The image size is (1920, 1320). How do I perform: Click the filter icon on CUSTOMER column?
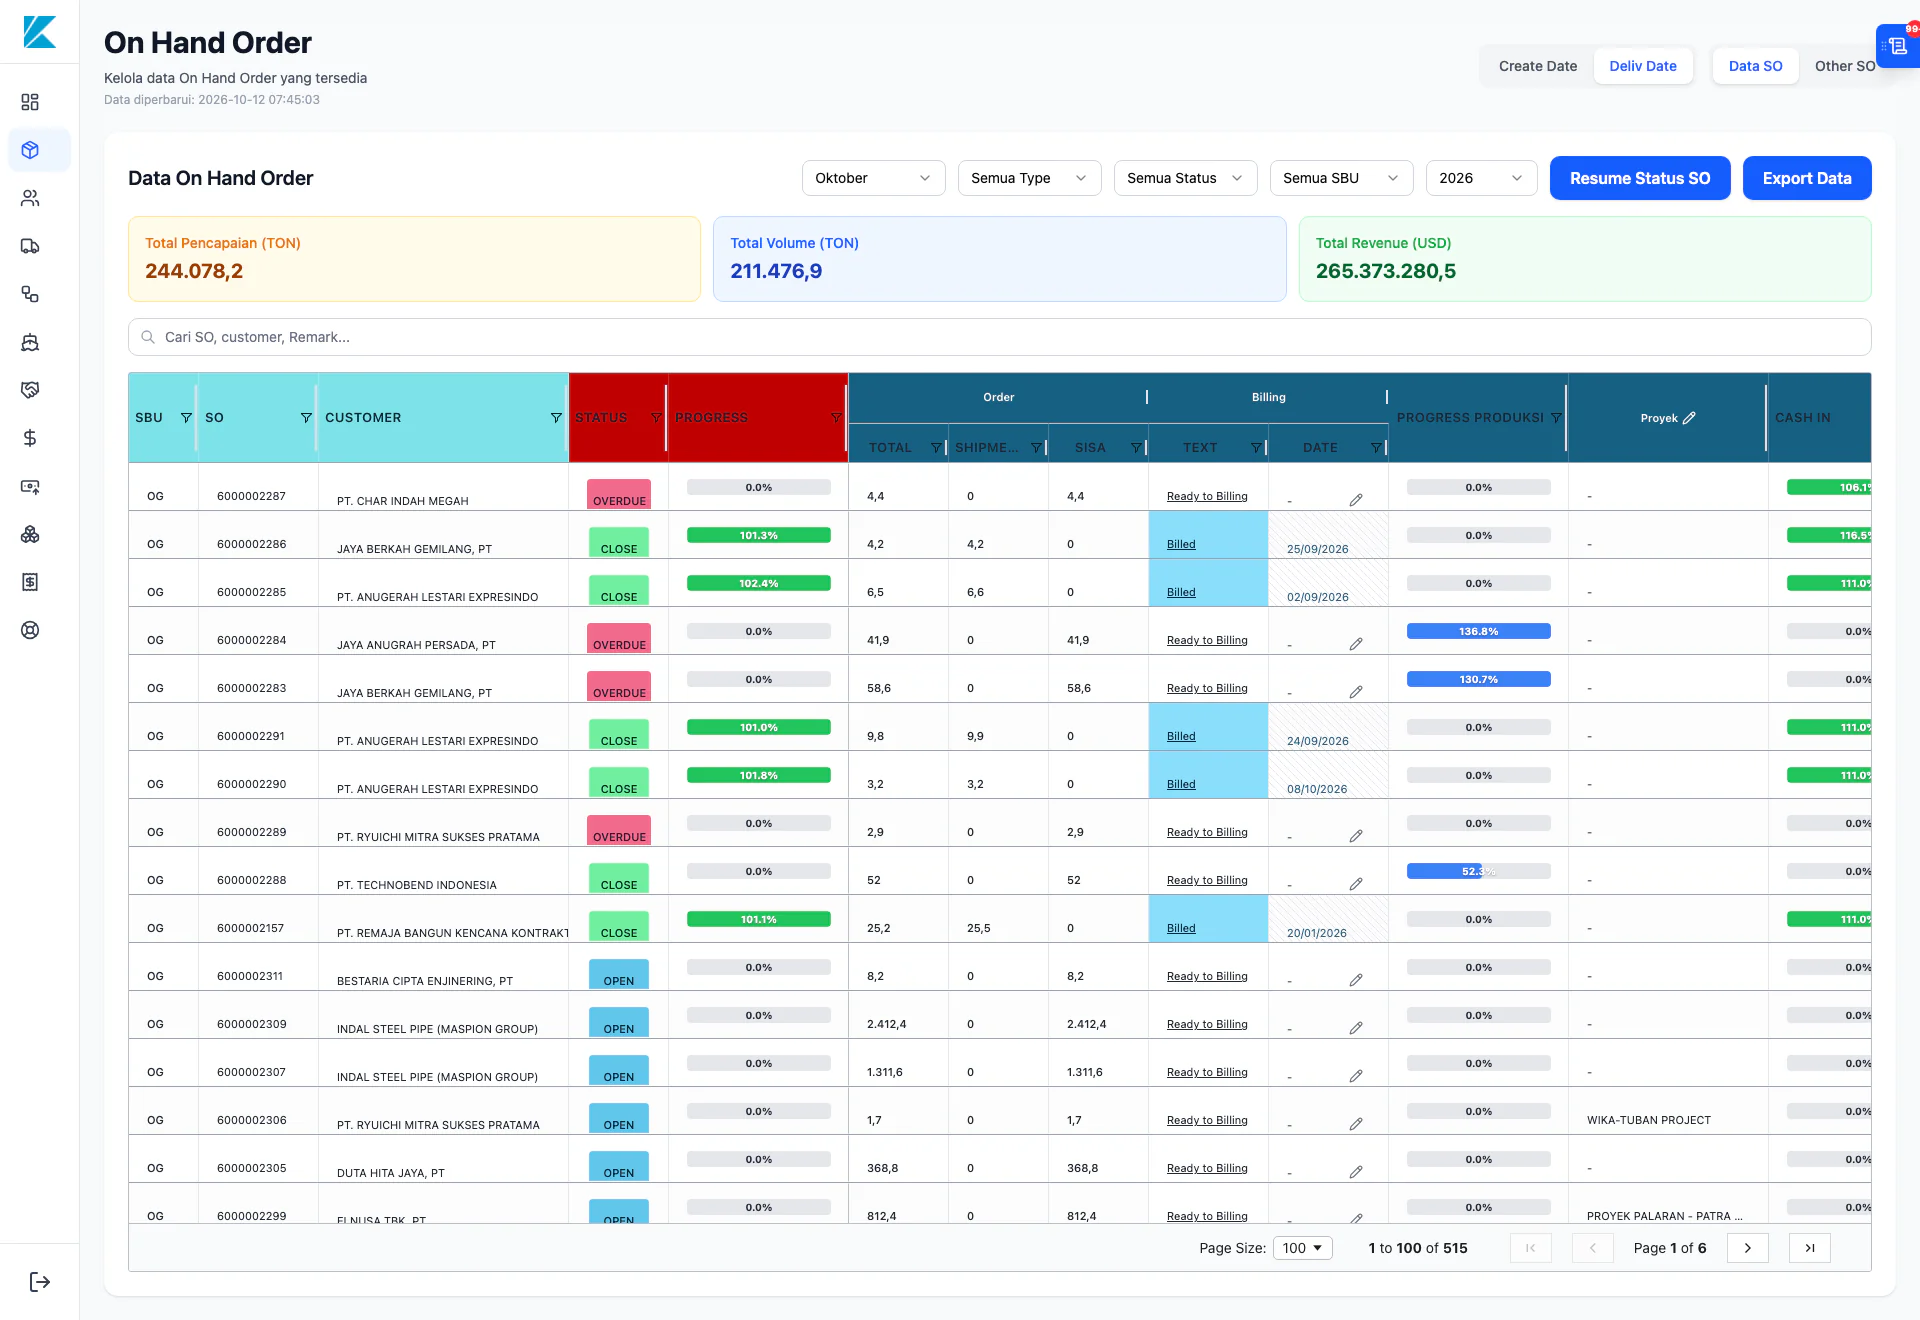click(x=556, y=418)
